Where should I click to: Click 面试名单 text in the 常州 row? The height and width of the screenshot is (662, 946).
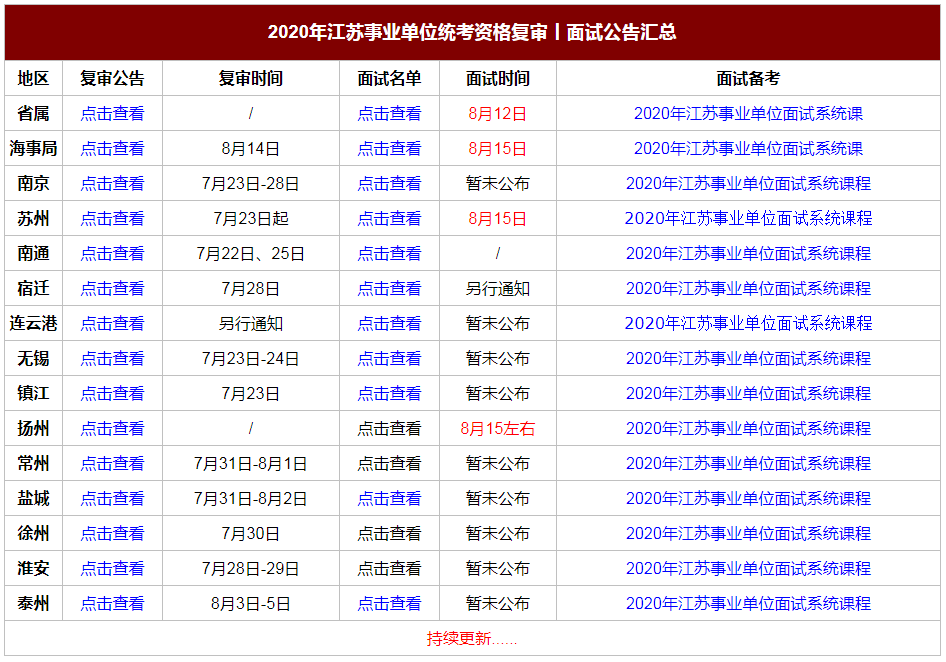[x=389, y=463]
